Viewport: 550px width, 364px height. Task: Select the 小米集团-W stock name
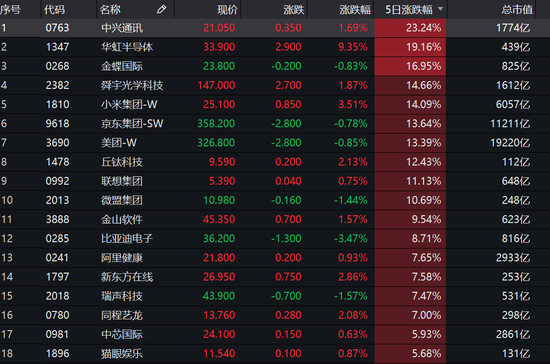(x=129, y=105)
